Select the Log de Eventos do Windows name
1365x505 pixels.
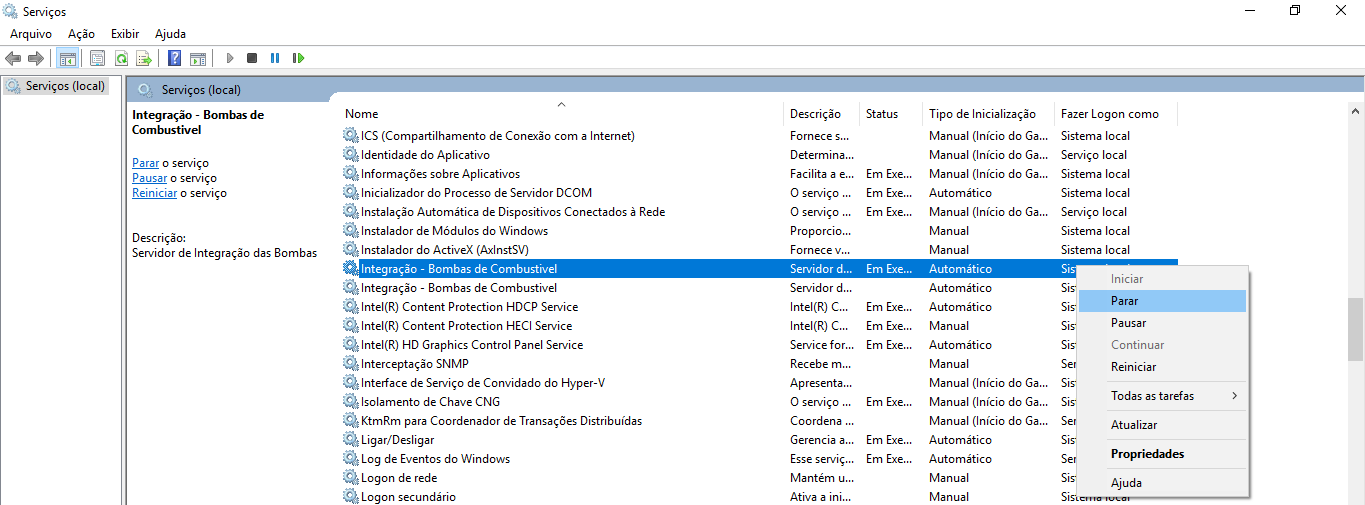(x=435, y=458)
